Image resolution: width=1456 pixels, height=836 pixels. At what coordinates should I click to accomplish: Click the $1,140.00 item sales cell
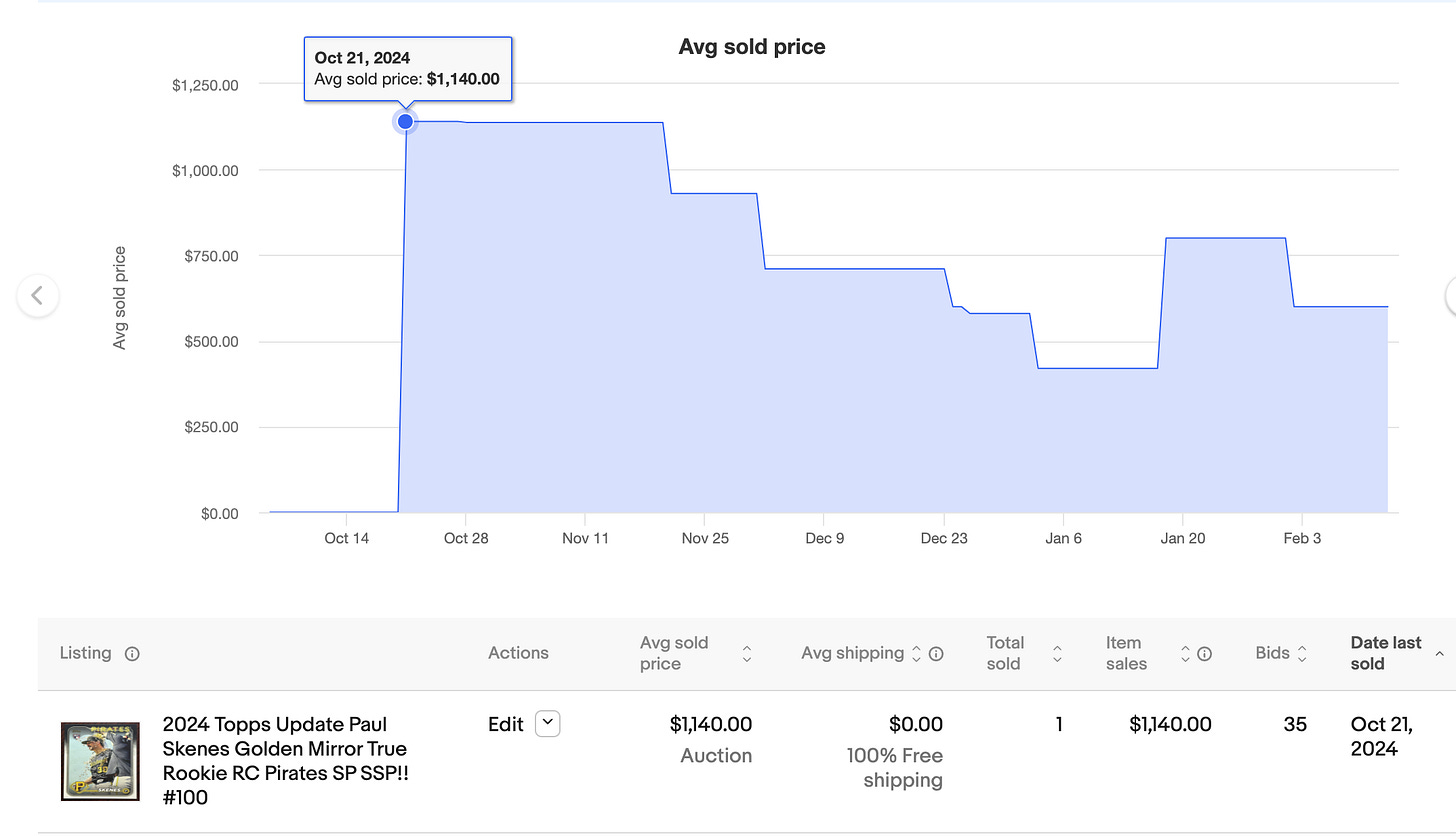tap(1170, 724)
